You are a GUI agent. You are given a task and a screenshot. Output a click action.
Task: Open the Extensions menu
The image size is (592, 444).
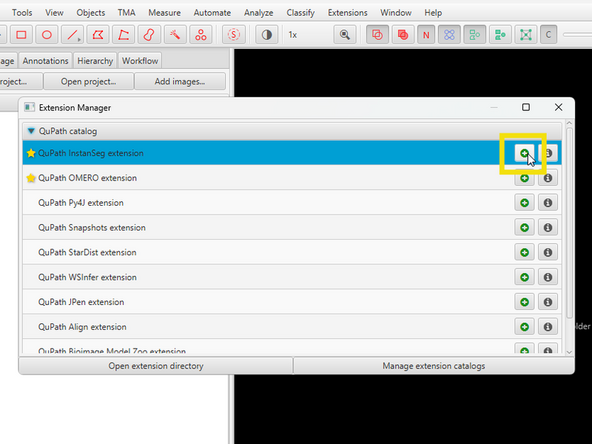[347, 13]
